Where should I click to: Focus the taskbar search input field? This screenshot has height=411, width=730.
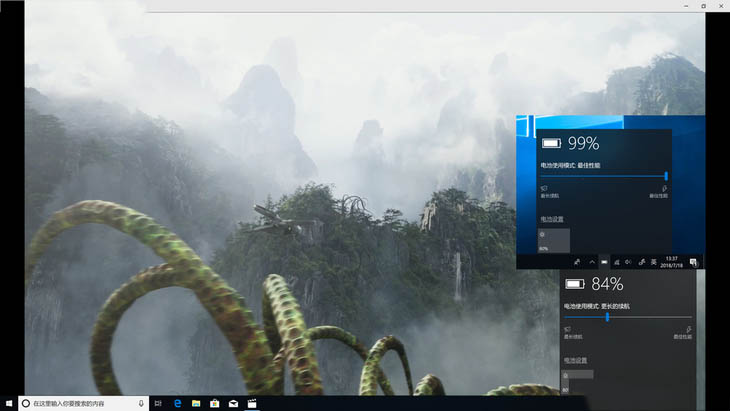tap(84, 404)
